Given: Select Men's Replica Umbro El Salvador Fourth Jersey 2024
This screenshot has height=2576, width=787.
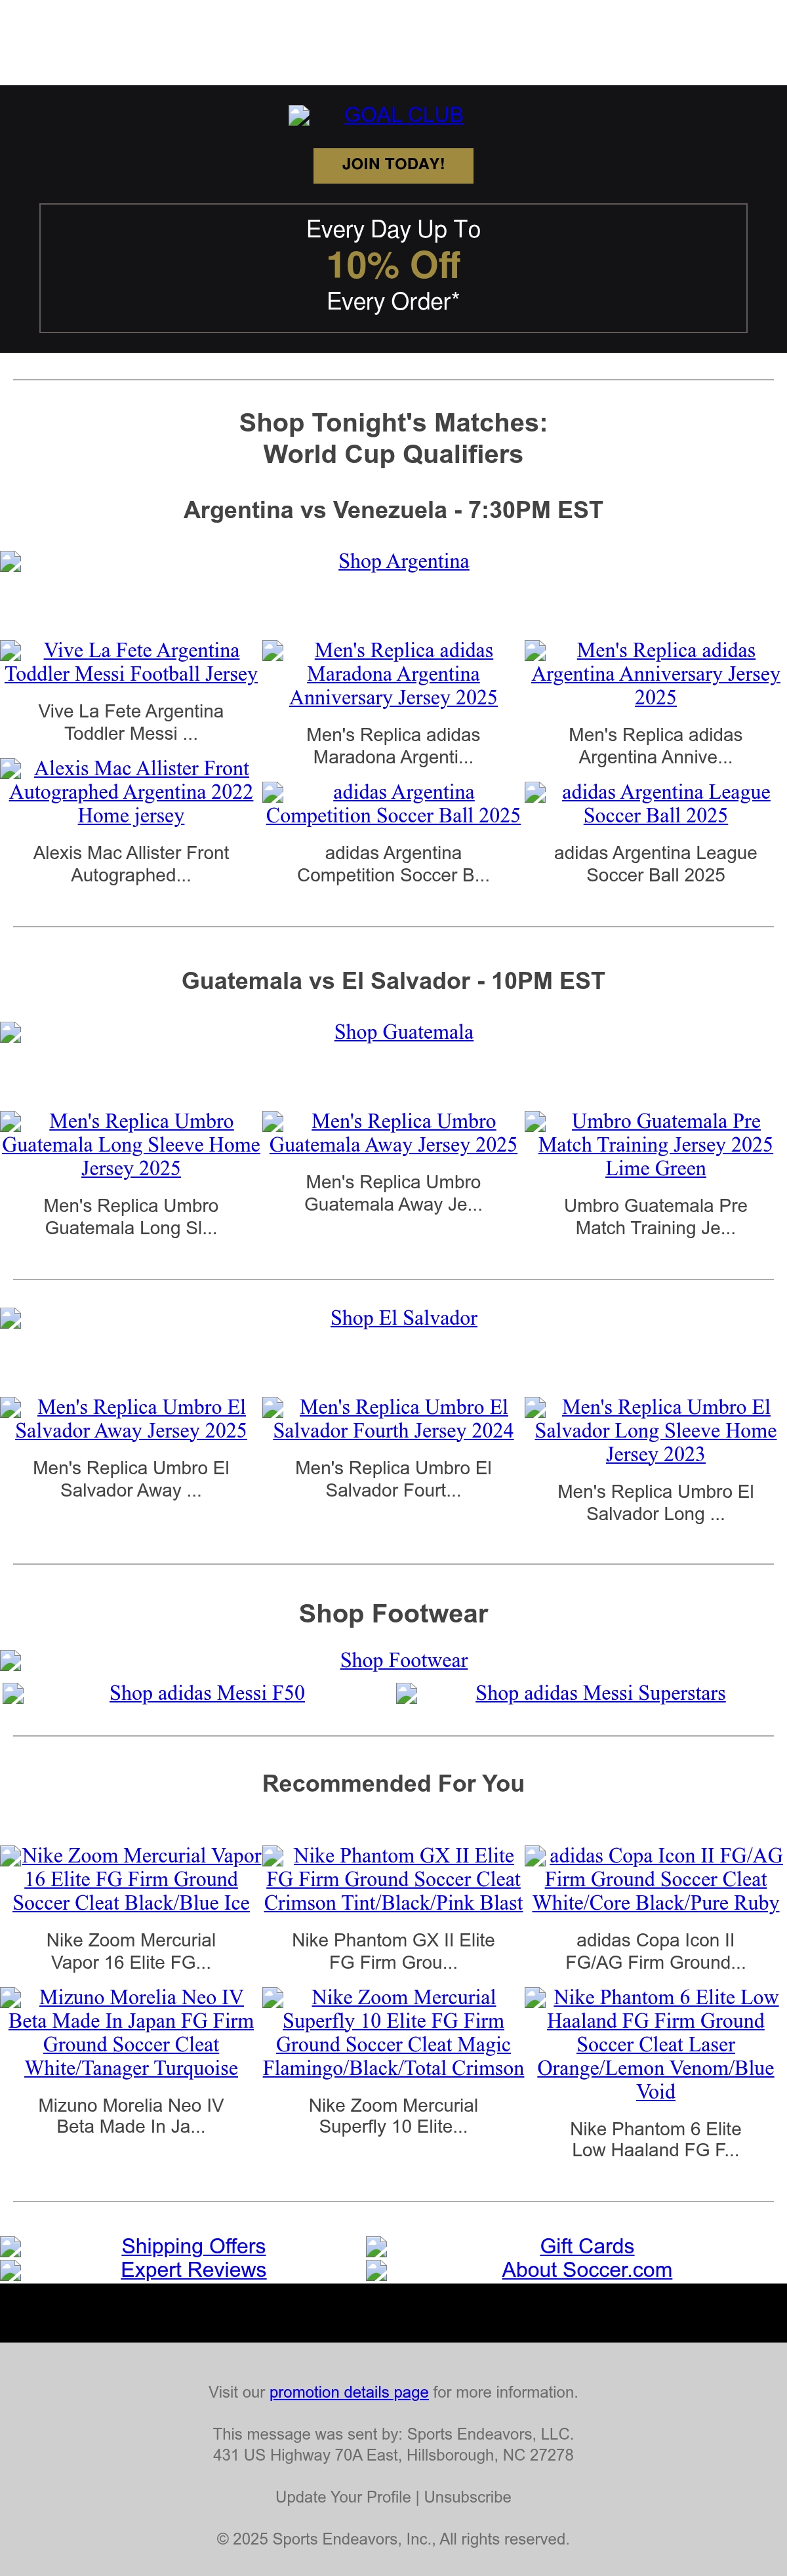Looking at the screenshot, I should coord(393,1419).
